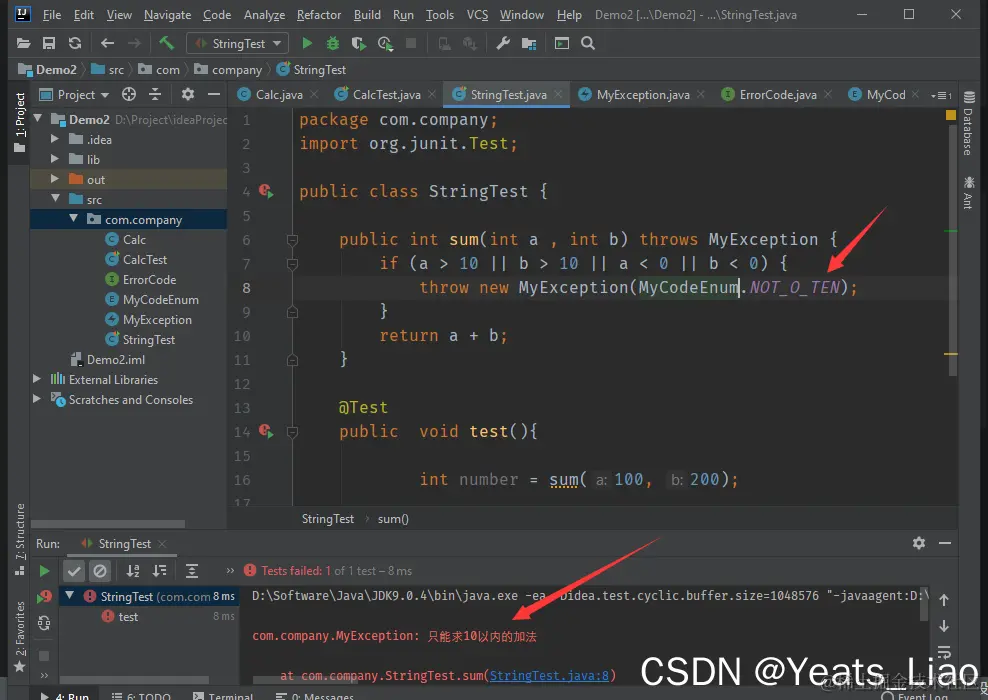Open Project view selector dropdown

[74, 95]
